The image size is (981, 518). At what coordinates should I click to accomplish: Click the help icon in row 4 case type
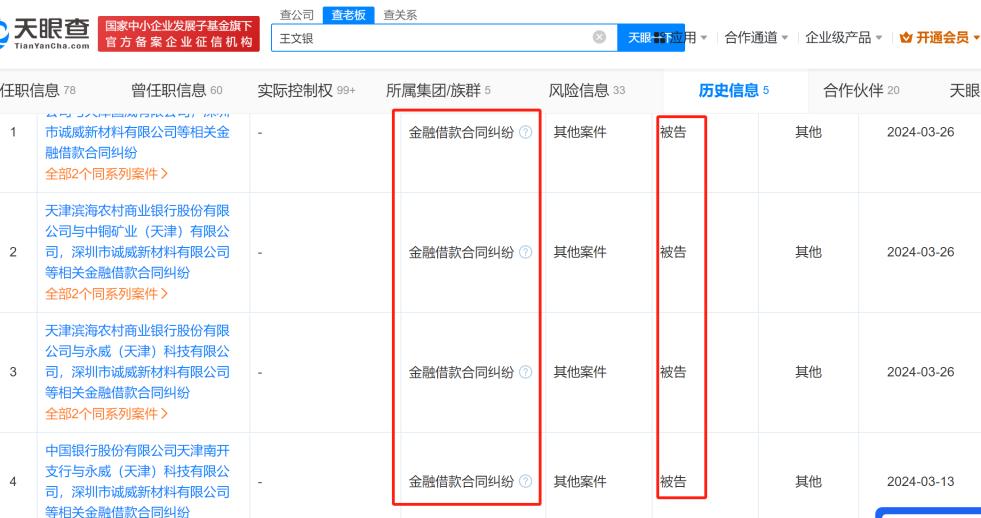tap(526, 482)
